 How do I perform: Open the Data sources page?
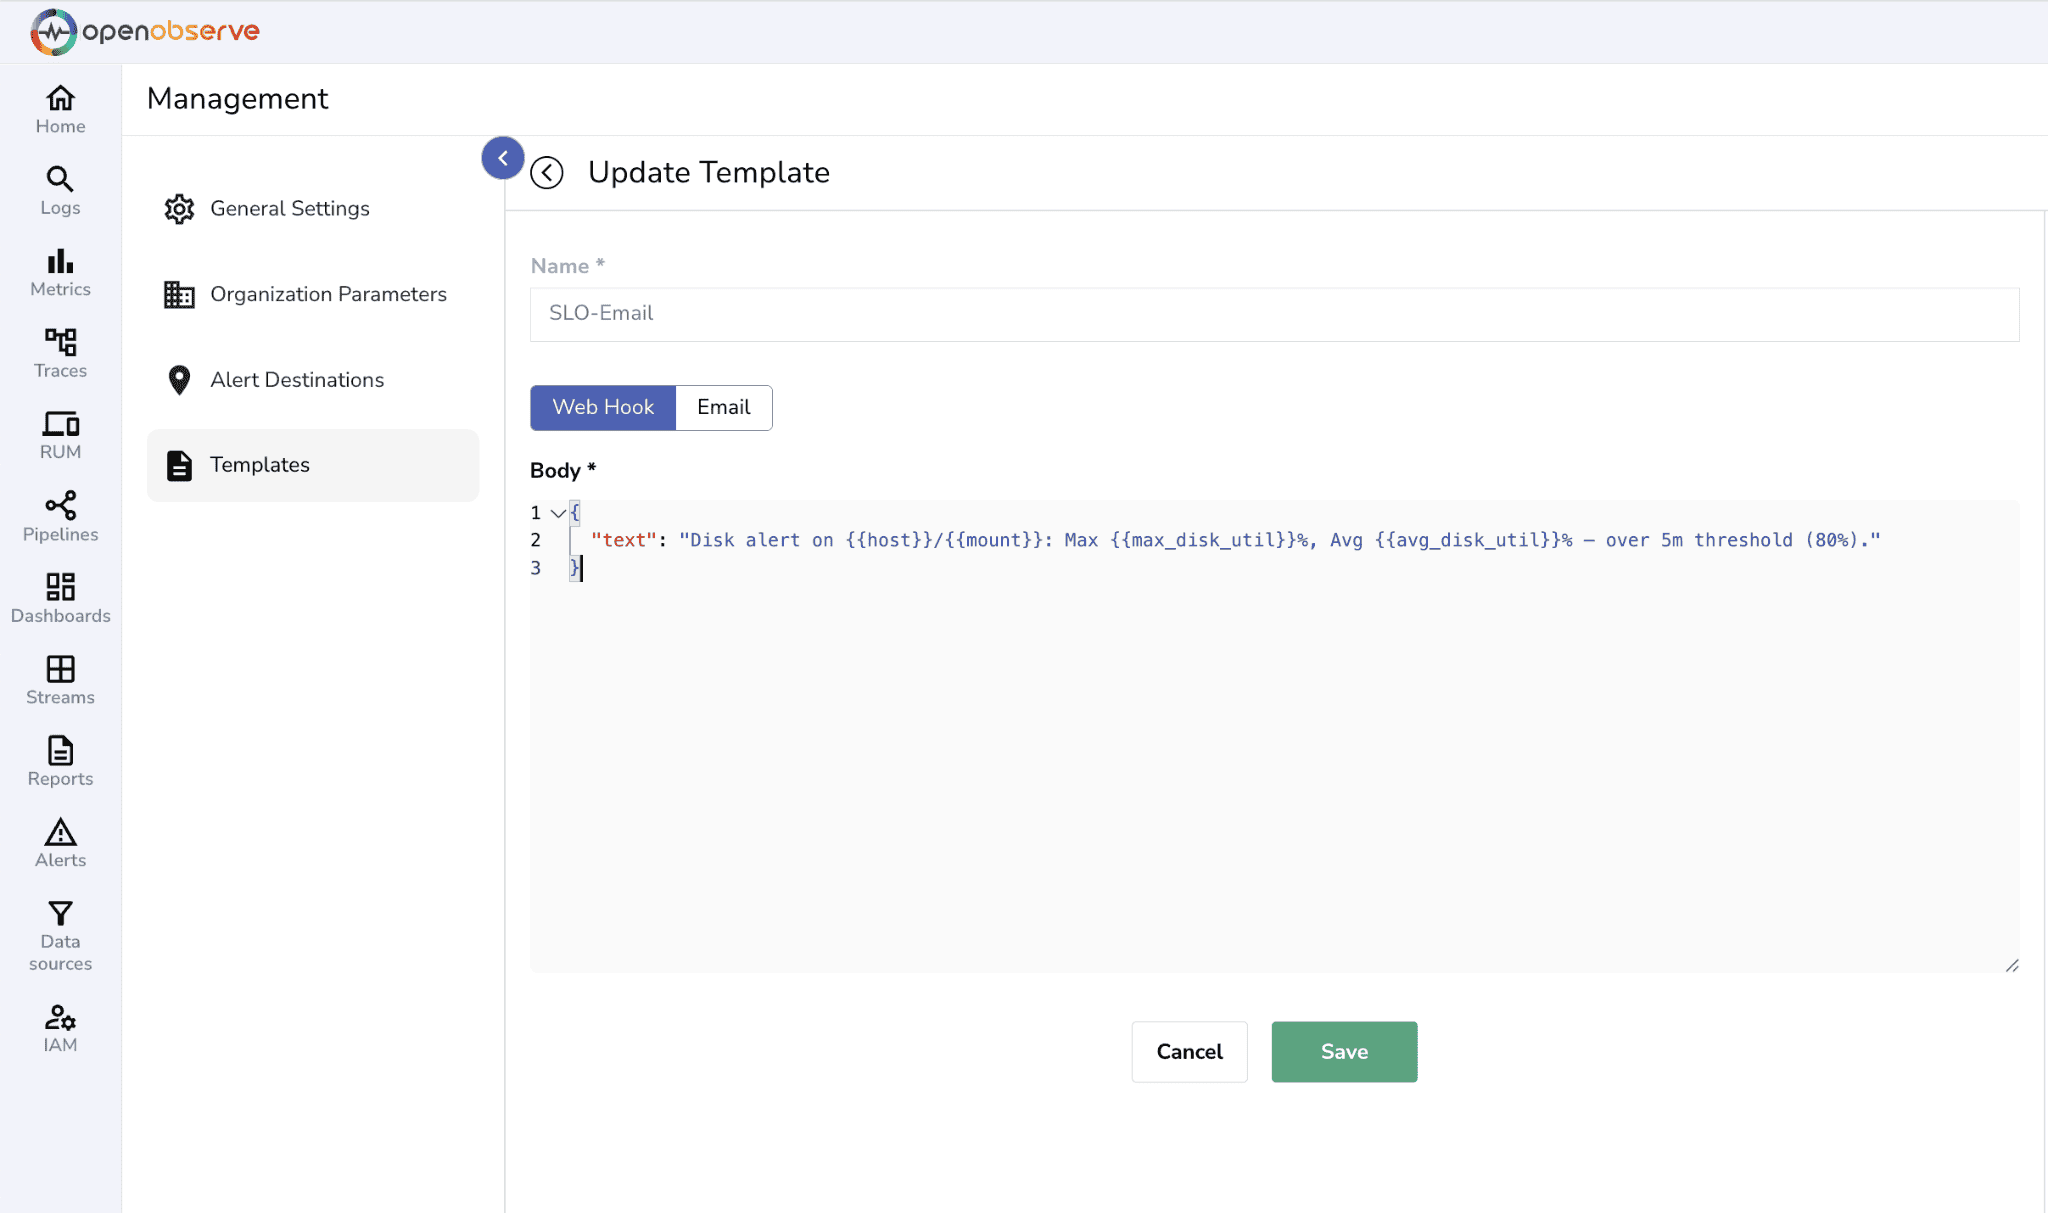60,936
